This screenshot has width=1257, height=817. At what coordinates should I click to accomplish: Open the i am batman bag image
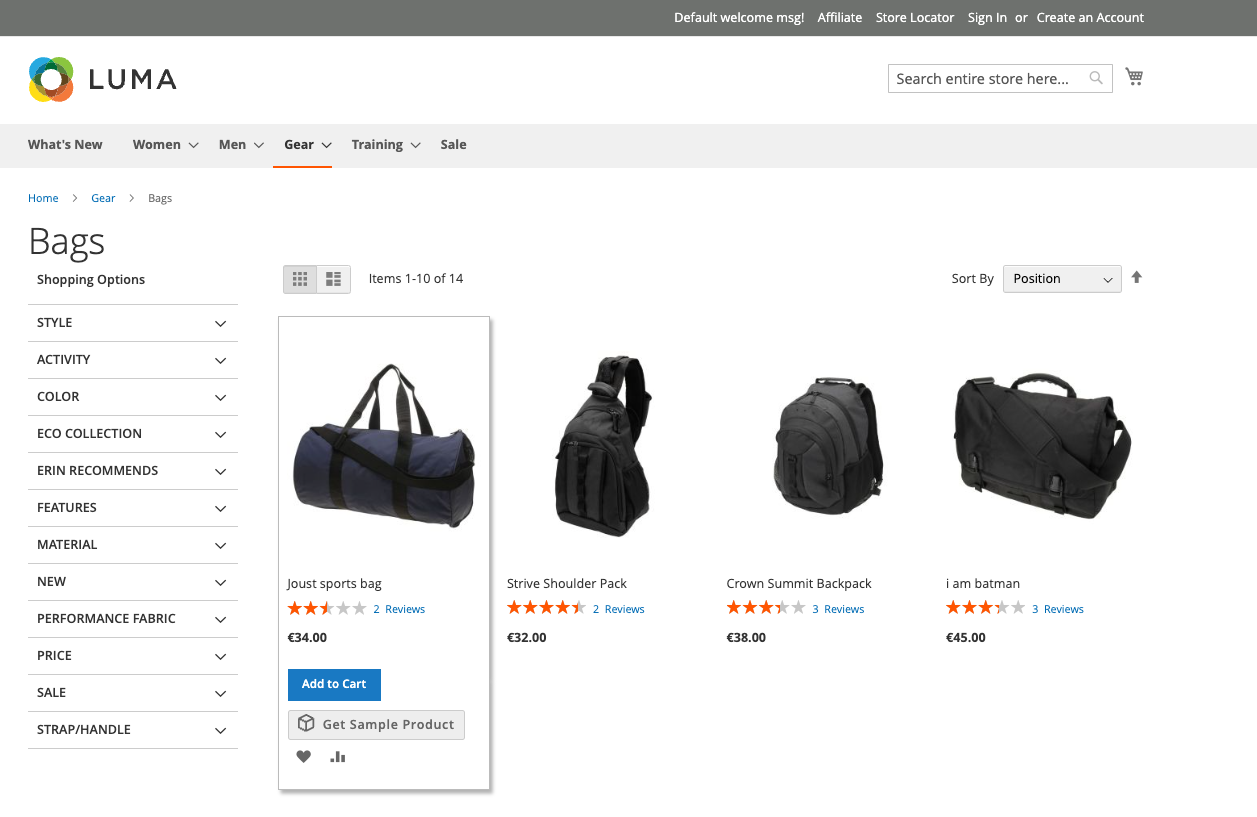pyautogui.click(x=1043, y=445)
